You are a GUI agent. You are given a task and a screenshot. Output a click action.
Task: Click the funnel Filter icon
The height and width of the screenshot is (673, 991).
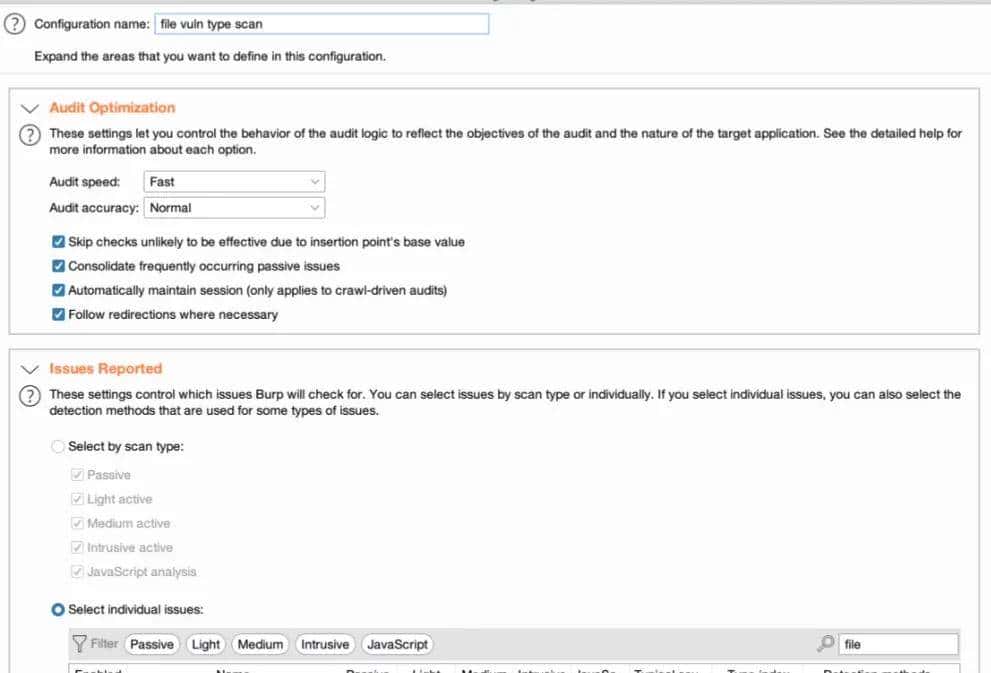point(79,644)
